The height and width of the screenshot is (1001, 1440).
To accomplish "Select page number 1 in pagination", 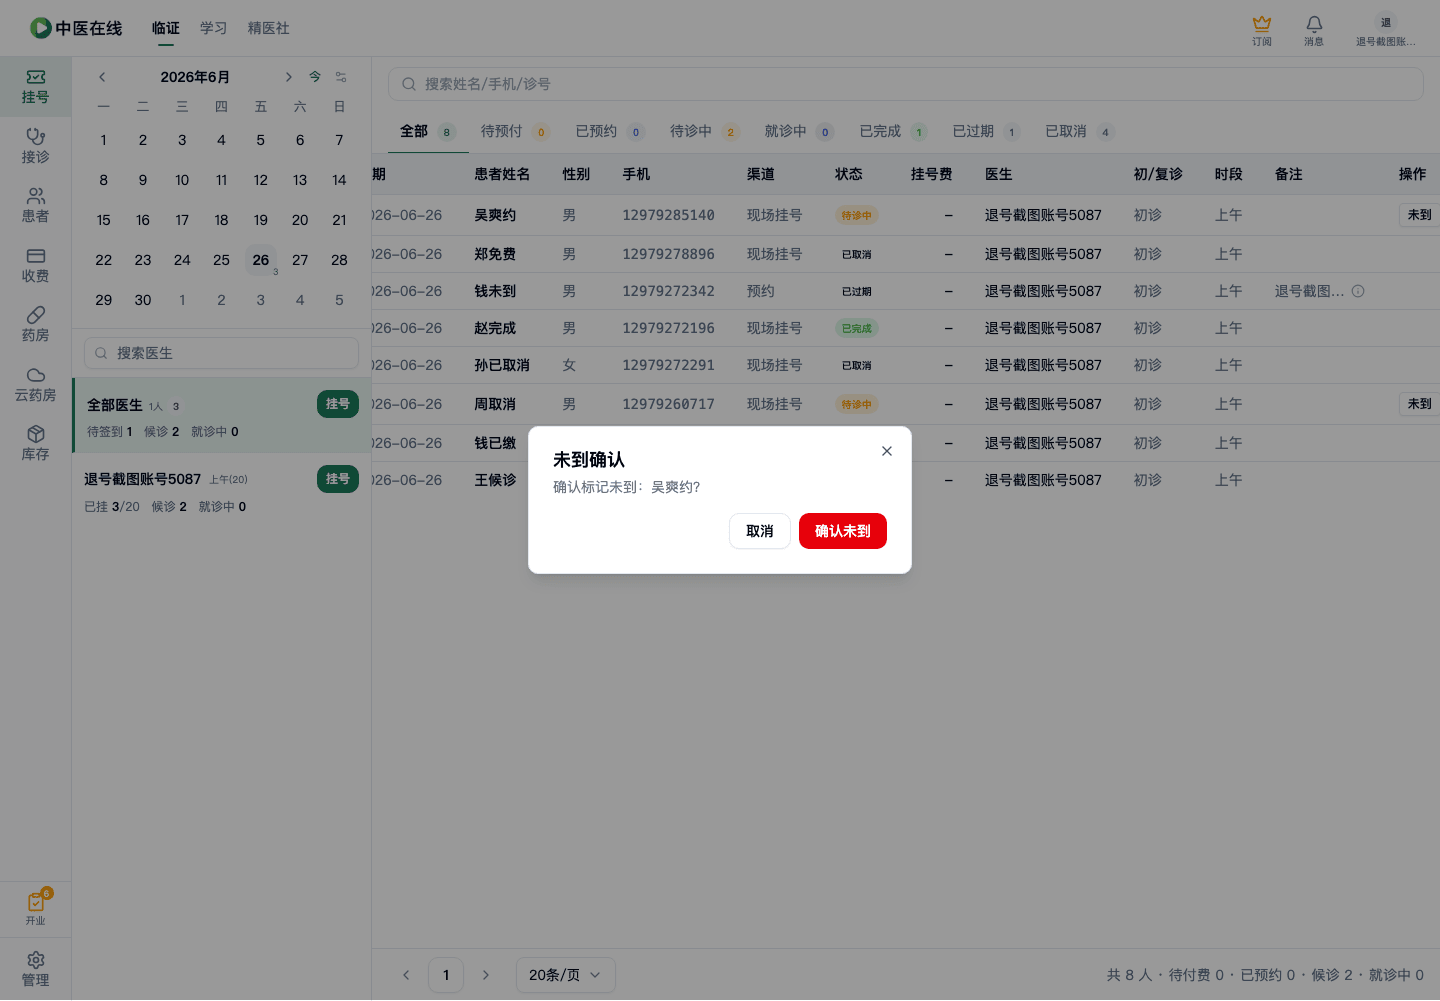I will point(446,975).
